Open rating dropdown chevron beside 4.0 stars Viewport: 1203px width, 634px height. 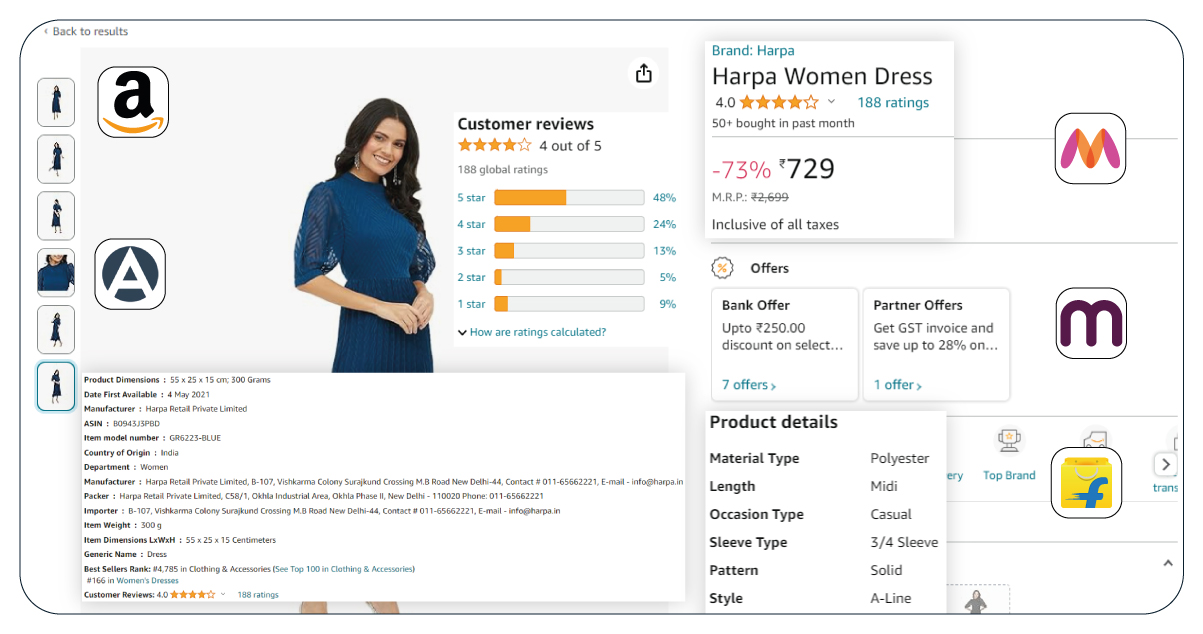click(831, 102)
